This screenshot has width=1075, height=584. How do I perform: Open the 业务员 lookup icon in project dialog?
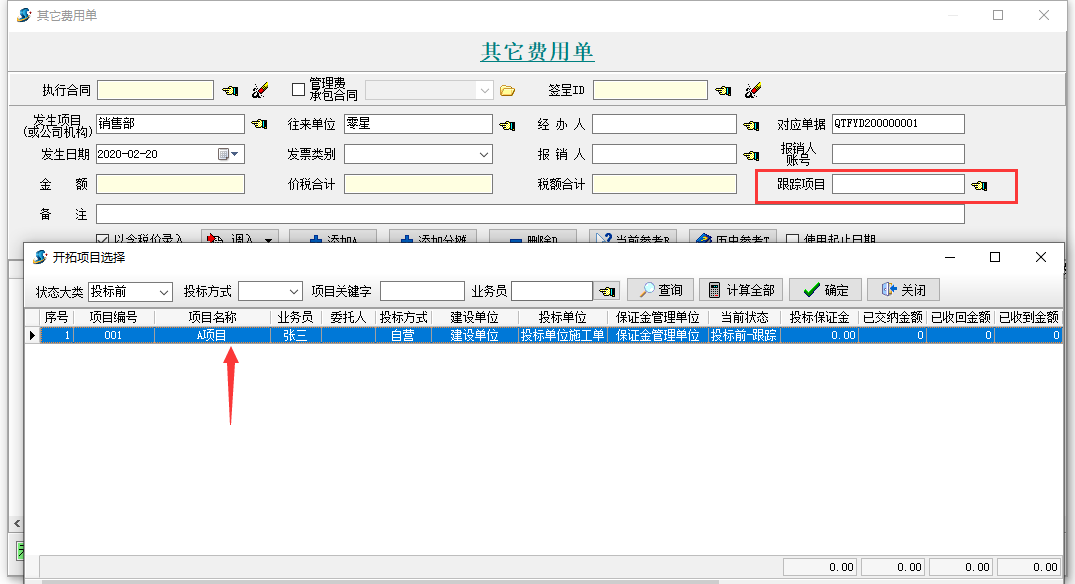(x=607, y=290)
